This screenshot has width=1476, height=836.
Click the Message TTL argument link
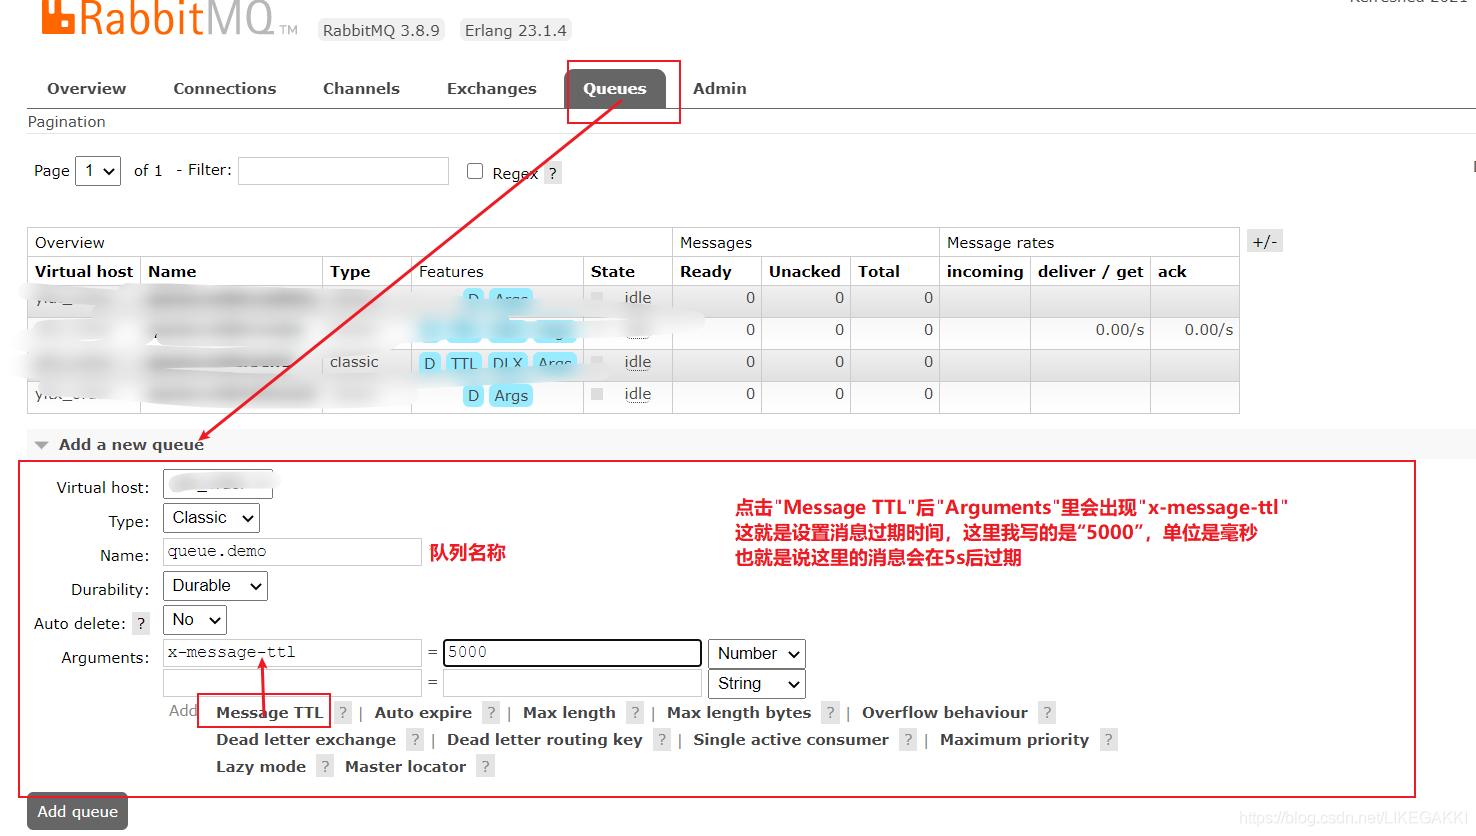[x=270, y=712]
